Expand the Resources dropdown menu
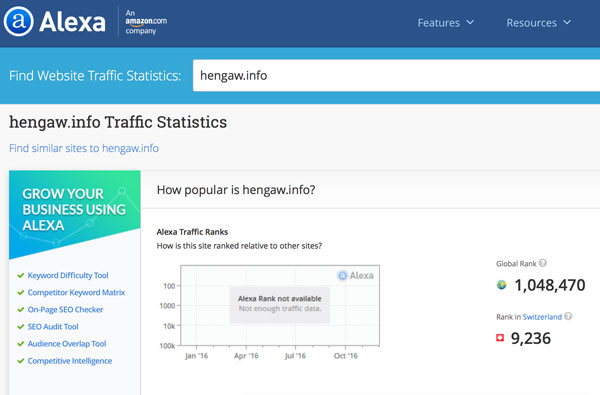Viewport: 600px width, 395px height. click(x=538, y=23)
